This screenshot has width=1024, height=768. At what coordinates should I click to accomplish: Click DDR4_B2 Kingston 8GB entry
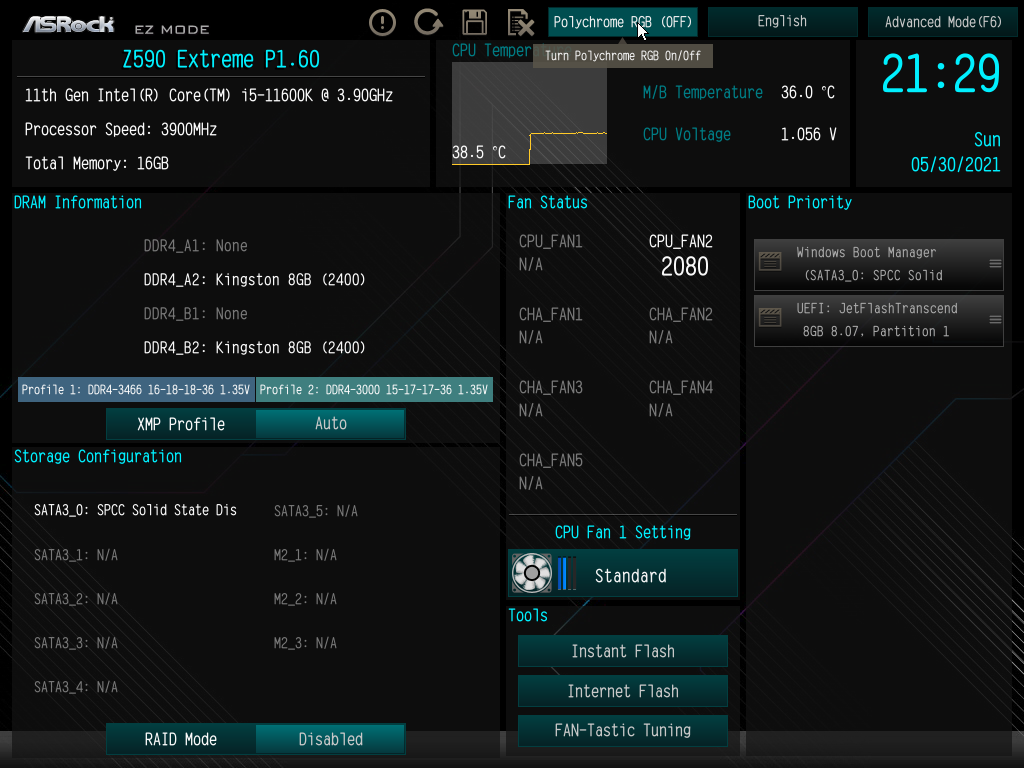pyautogui.click(x=255, y=347)
